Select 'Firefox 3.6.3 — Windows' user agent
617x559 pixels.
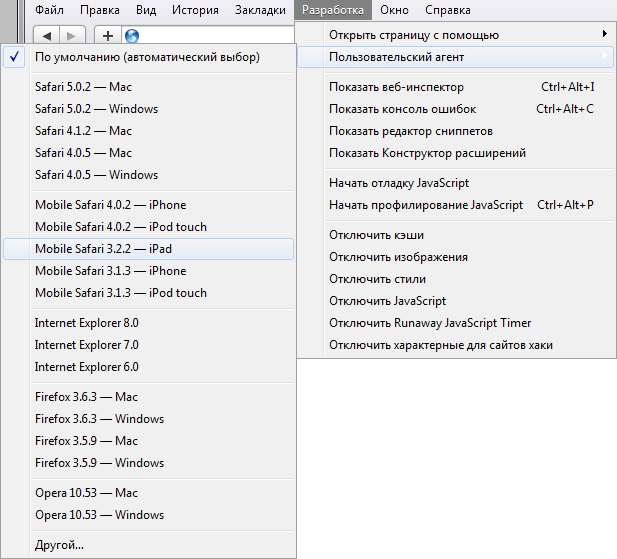(x=99, y=419)
